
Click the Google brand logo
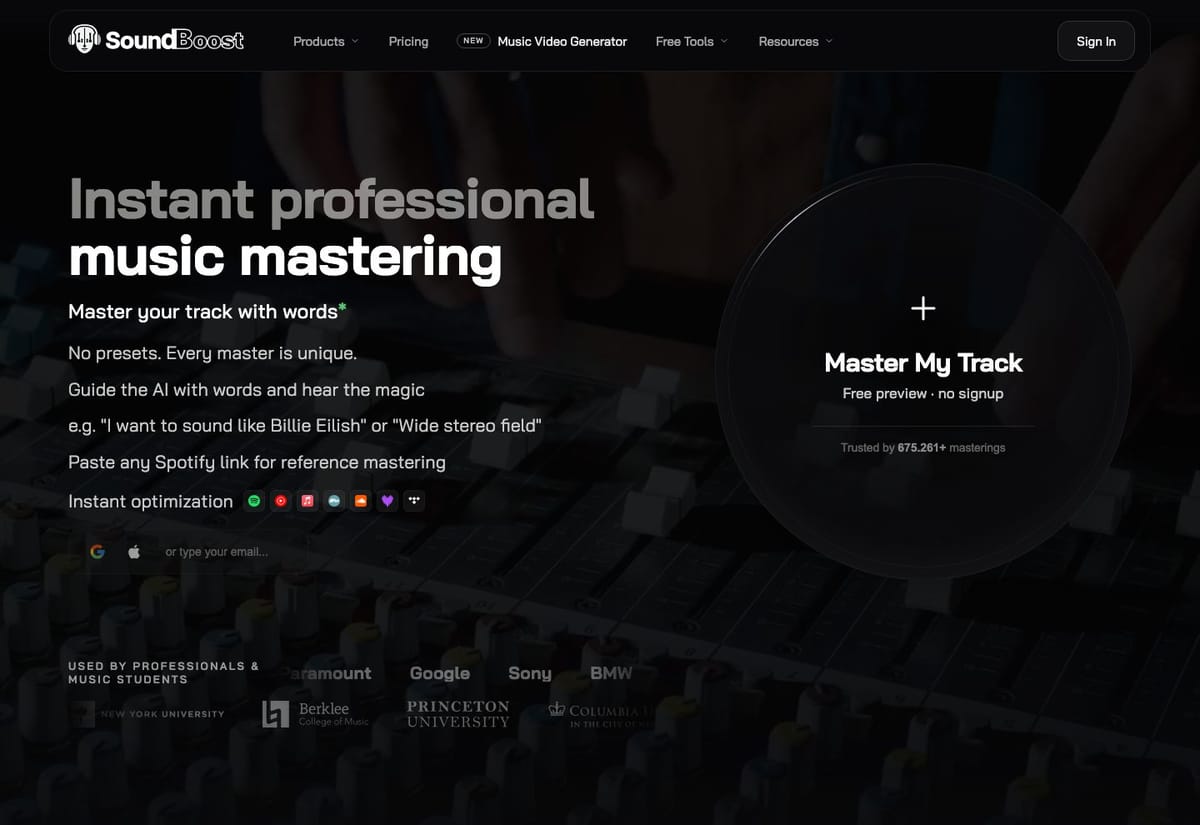pos(440,673)
